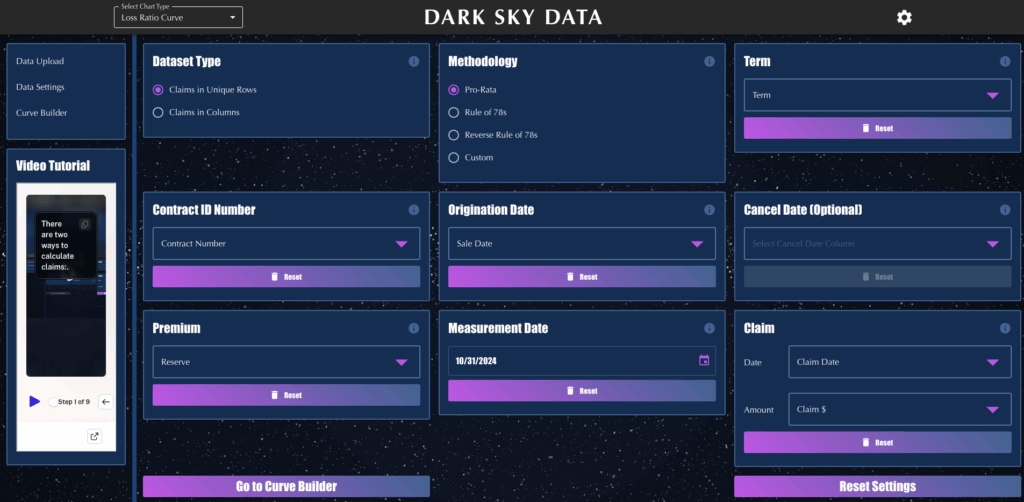1024x502 pixels.
Task: Play the video tutorial
Action: click(35, 401)
